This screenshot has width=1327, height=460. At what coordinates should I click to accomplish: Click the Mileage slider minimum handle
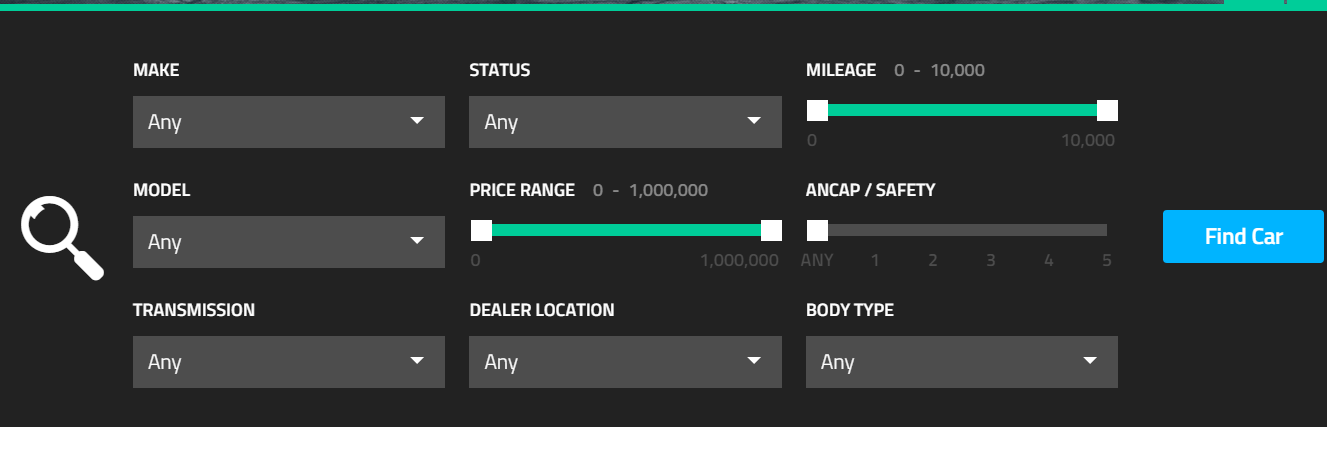(x=817, y=110)
